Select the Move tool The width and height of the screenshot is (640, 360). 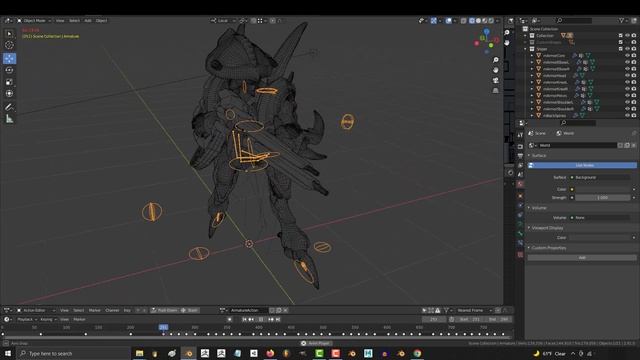pyautogui.click(x=9, y=58)
